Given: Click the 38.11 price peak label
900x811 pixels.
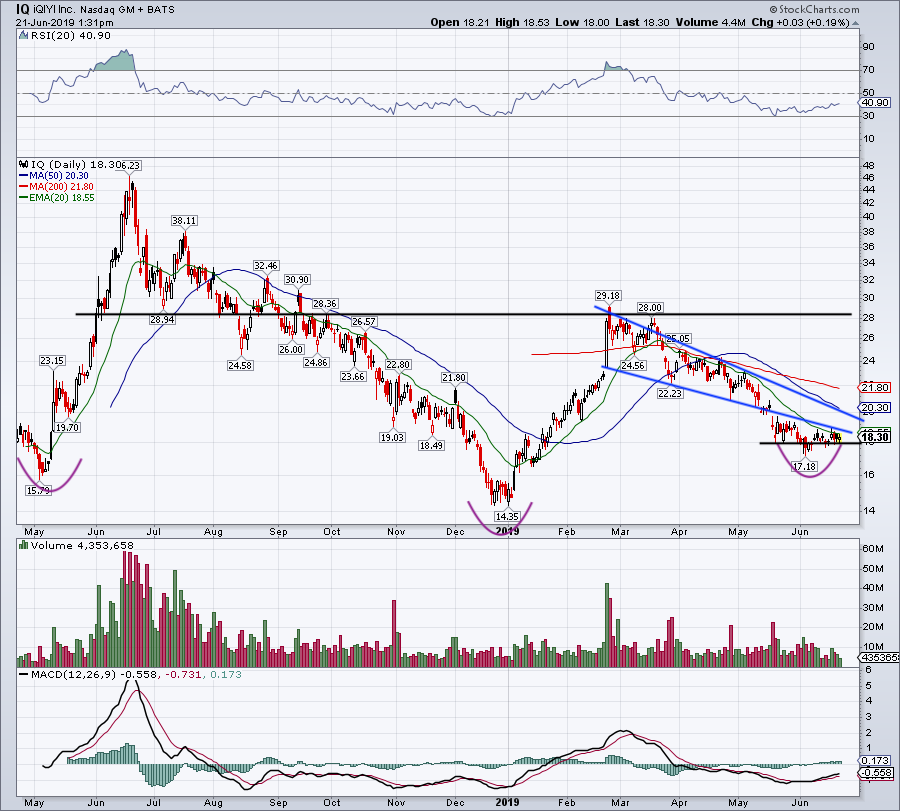Looking at the screenshot, I should (x=184, y=220).
